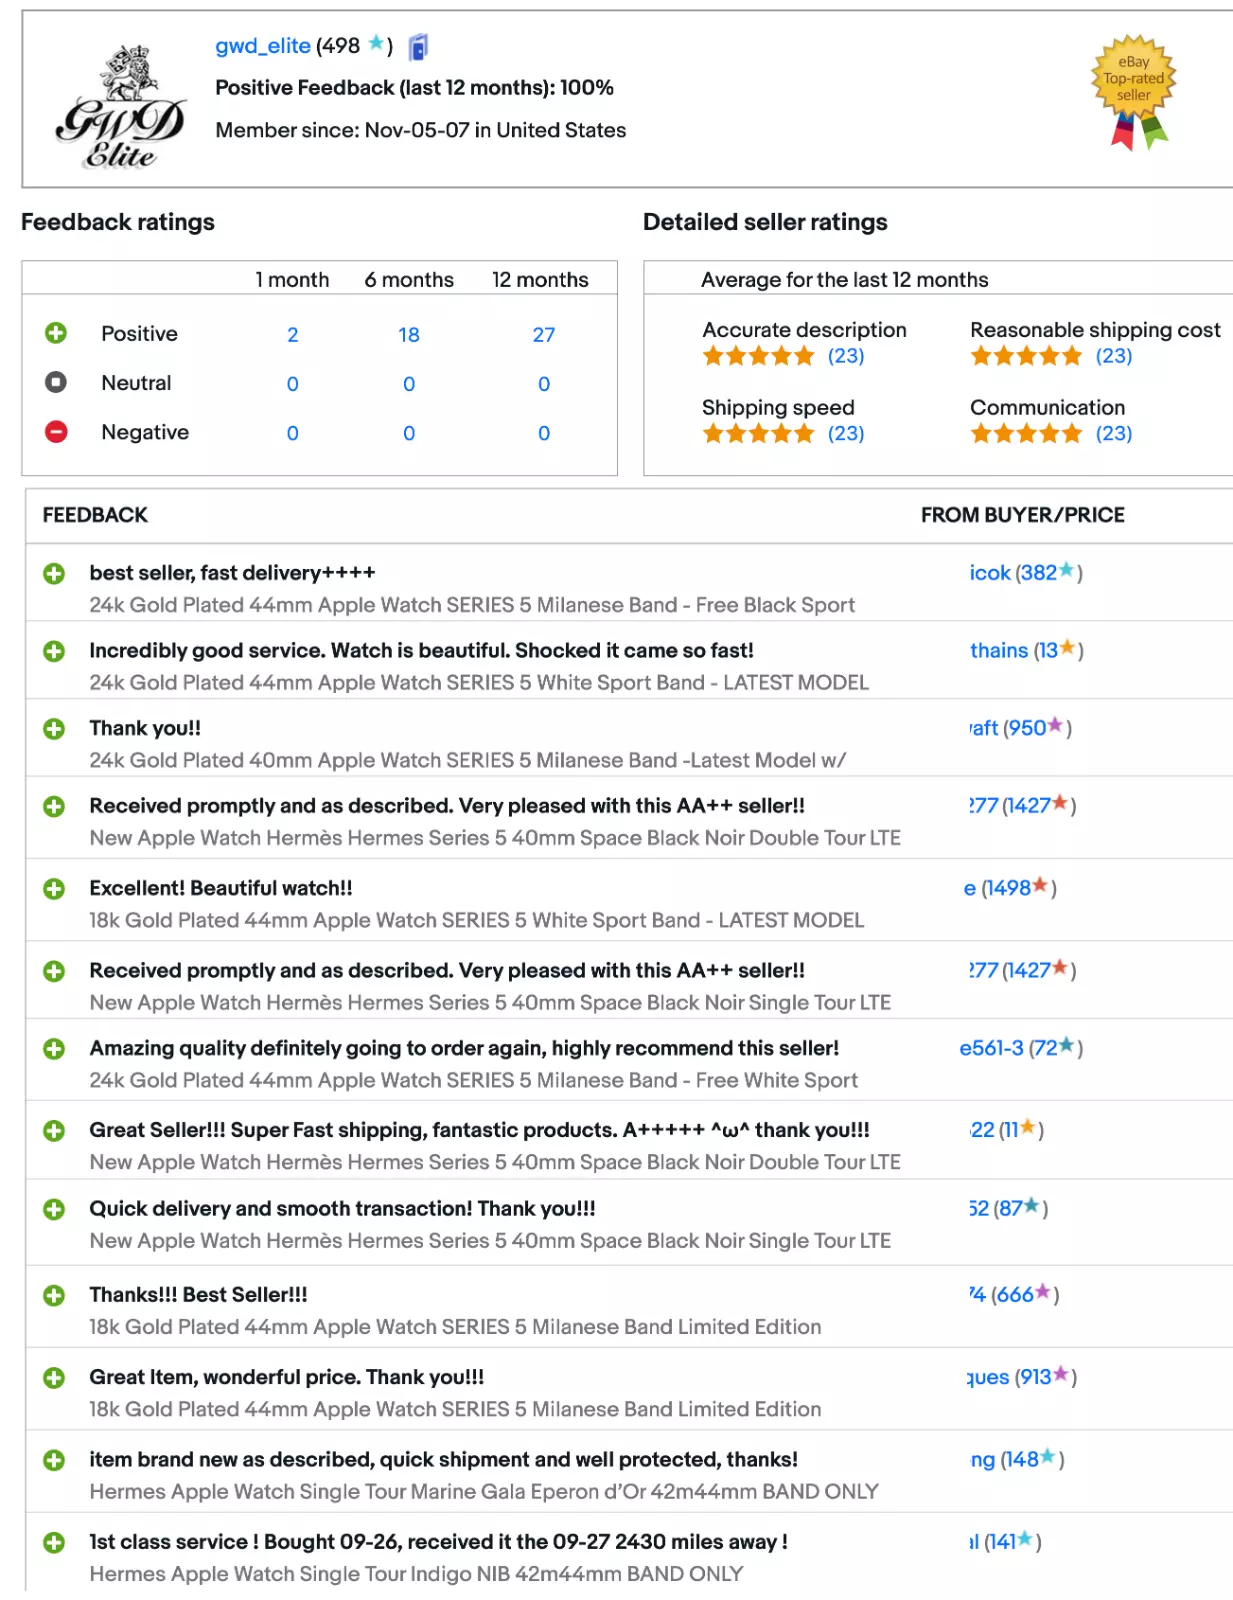
Task: Open the buyer link with 11 feedback score
Action: [x=983, y=1130]
